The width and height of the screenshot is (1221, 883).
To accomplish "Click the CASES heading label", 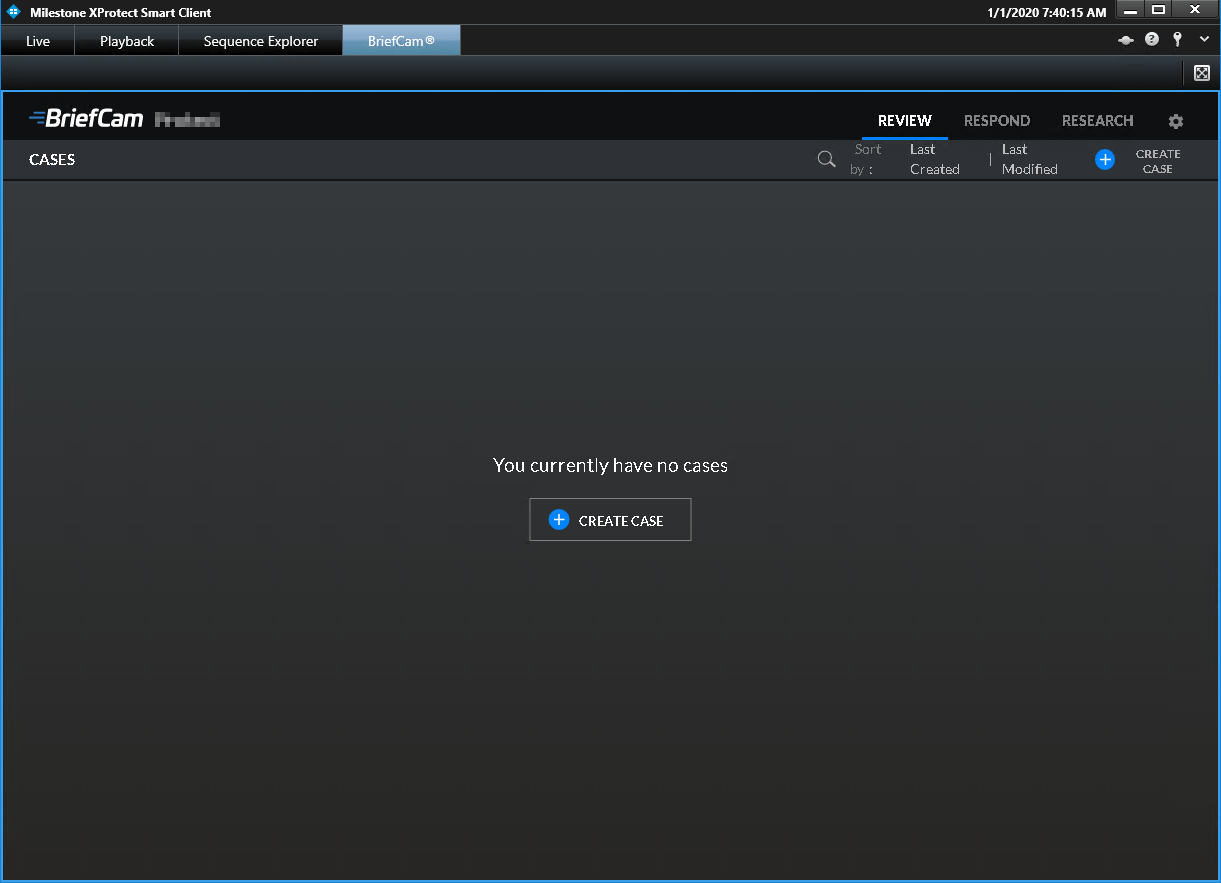I will coord(52,159).
